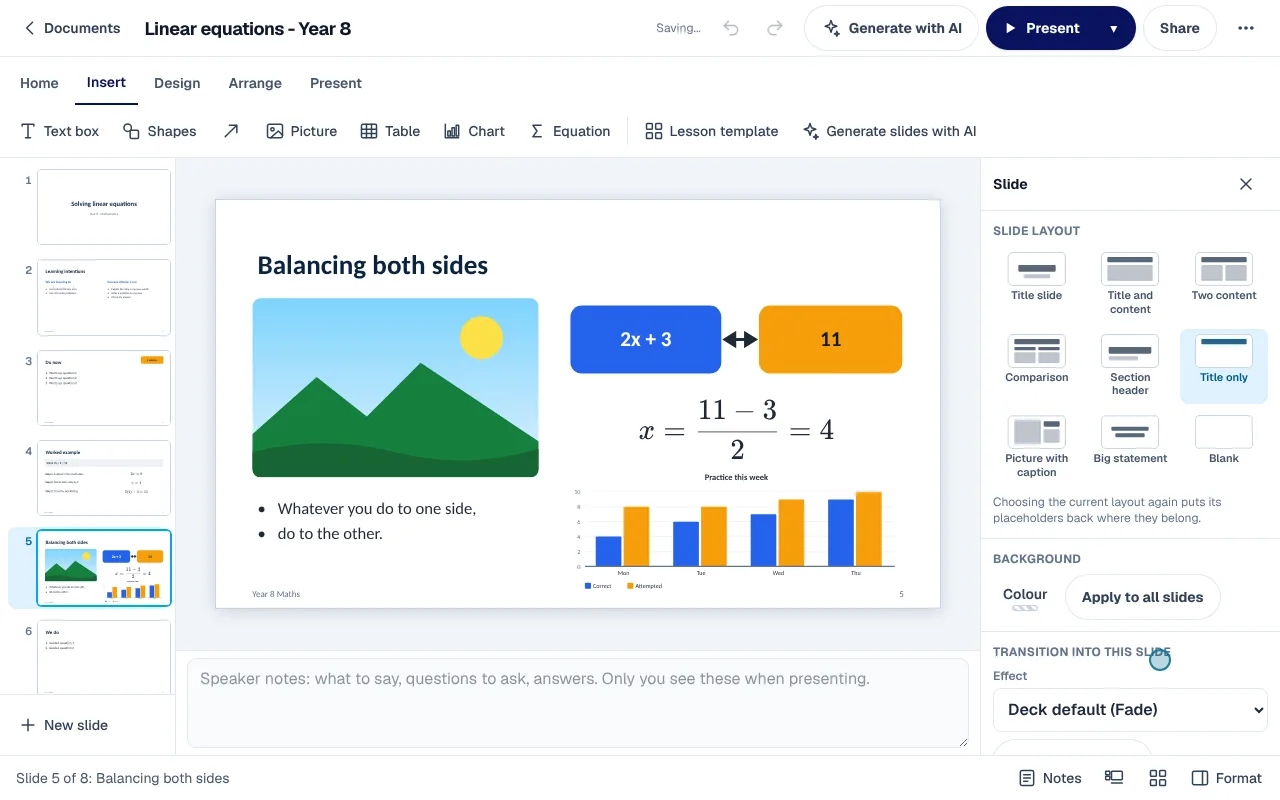Select slide 1 thumbnail

pyautogui.click(x=104, y=207)
